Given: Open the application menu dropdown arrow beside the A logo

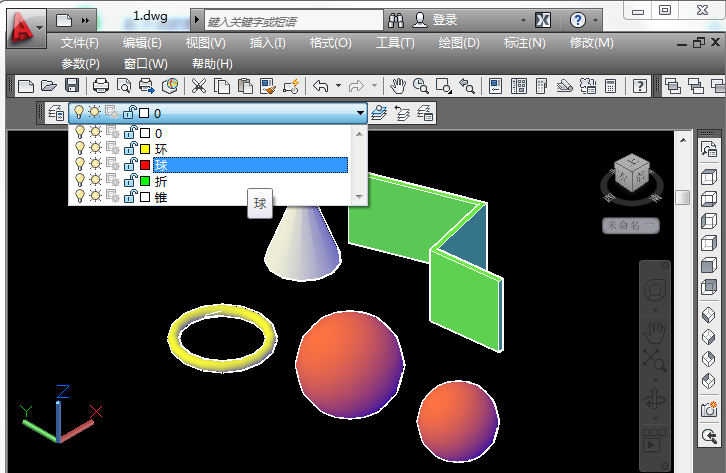Looking at the screenshot, I should [40, 28].
